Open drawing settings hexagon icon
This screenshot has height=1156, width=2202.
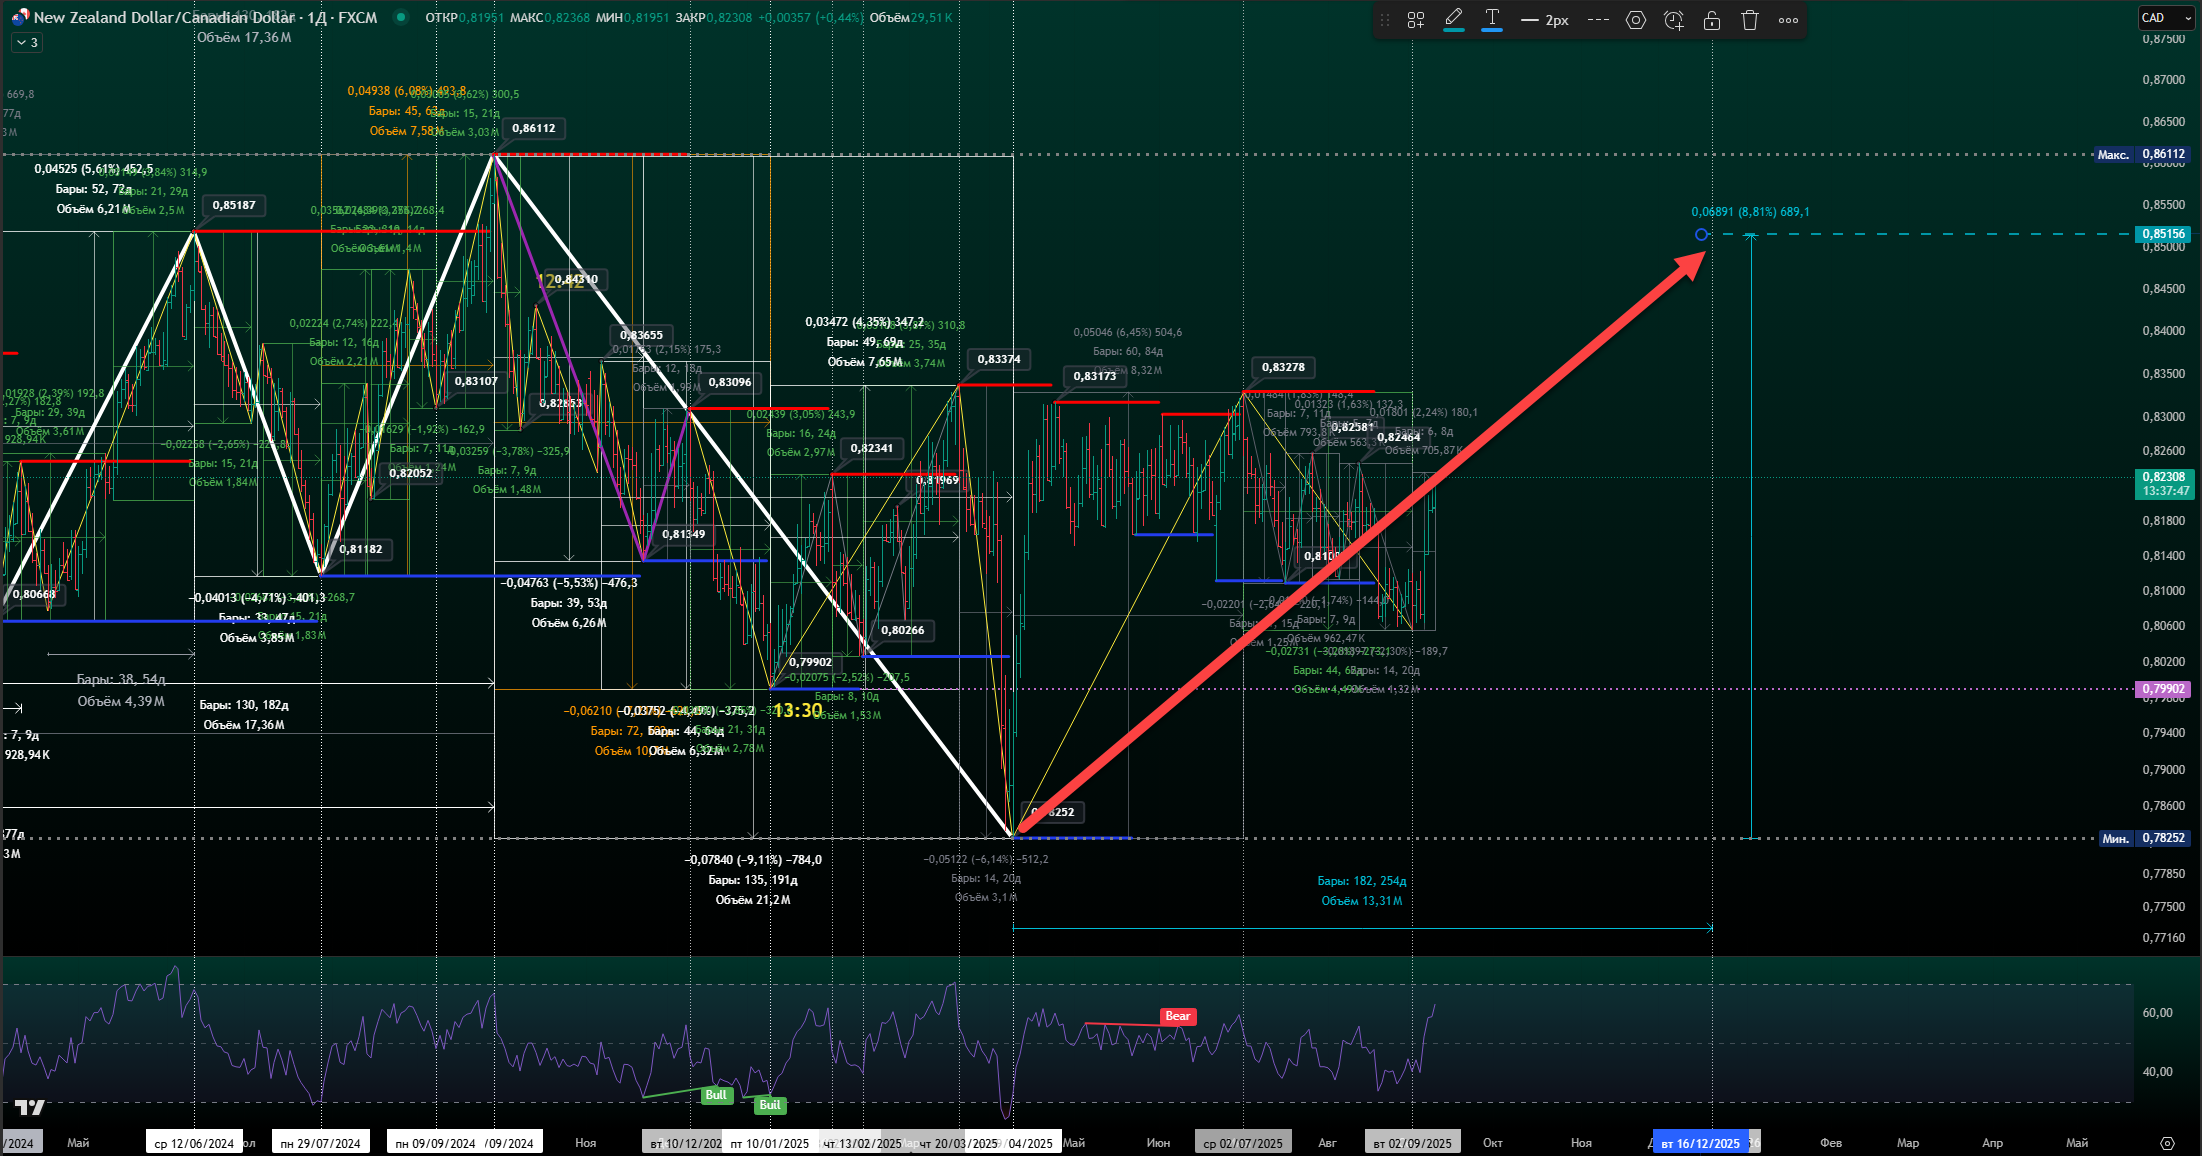(1636, 20)
